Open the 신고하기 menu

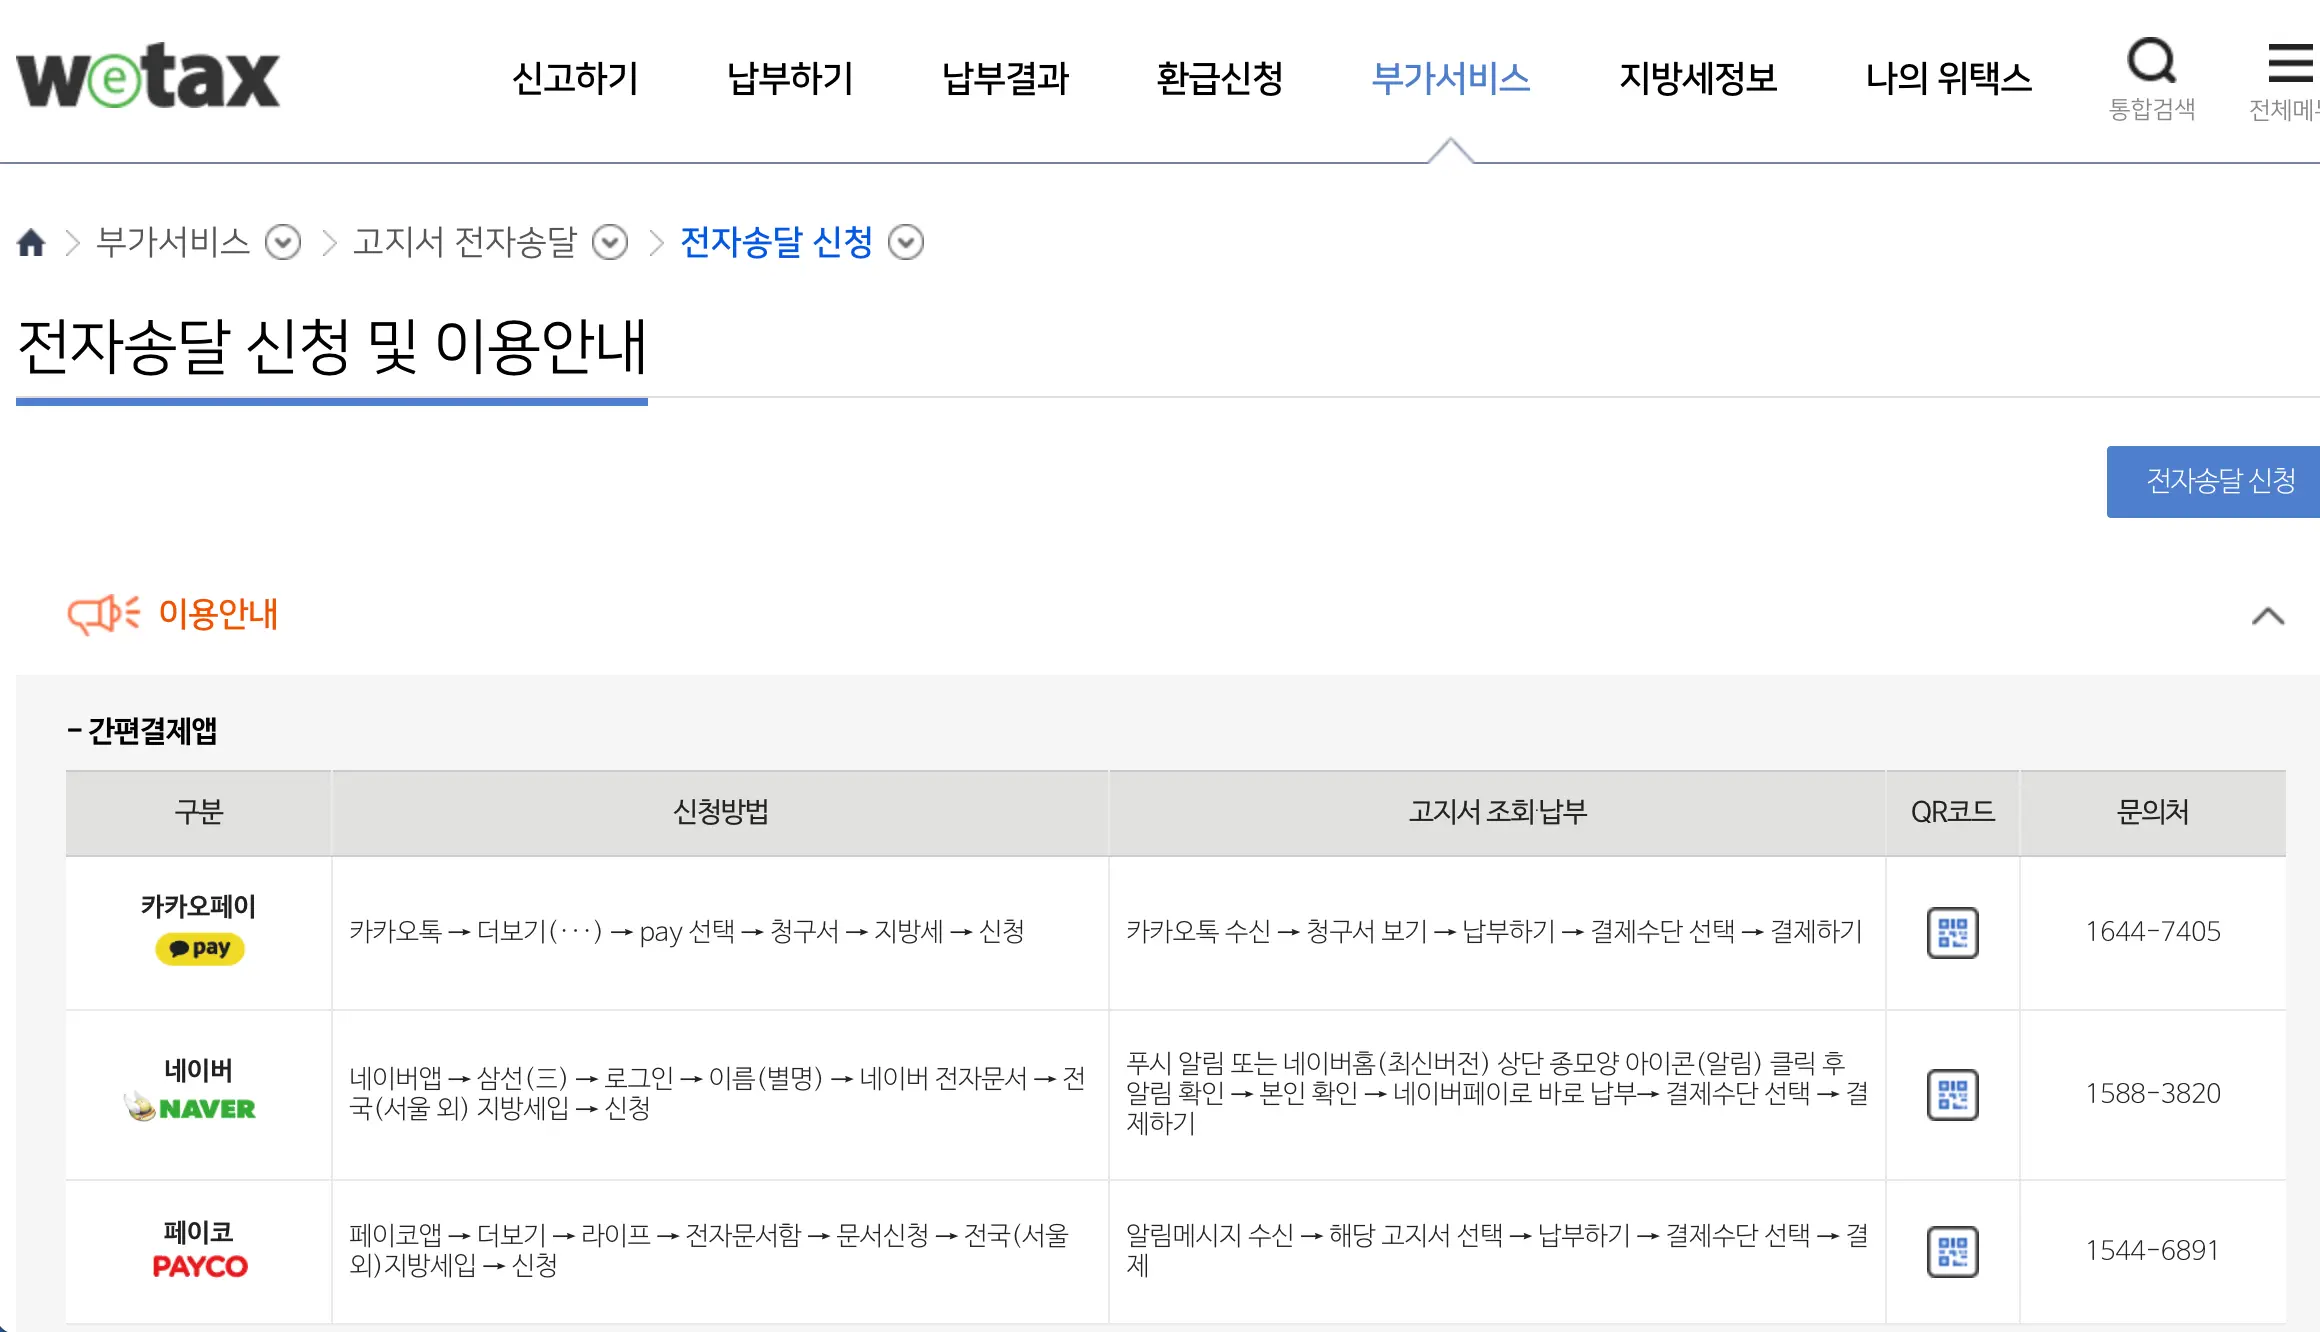pos(575,78)
